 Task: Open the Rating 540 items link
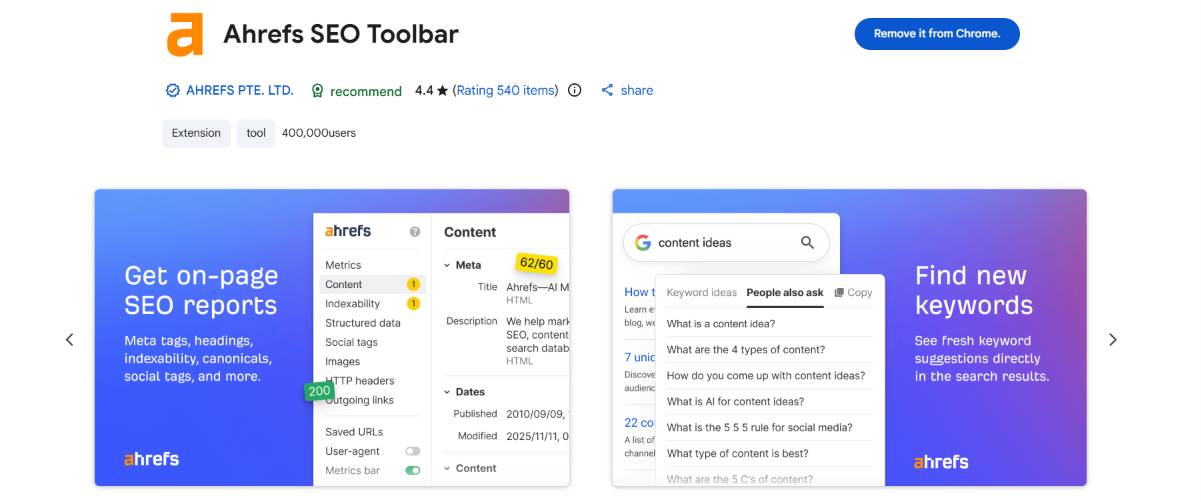(505, 90)
